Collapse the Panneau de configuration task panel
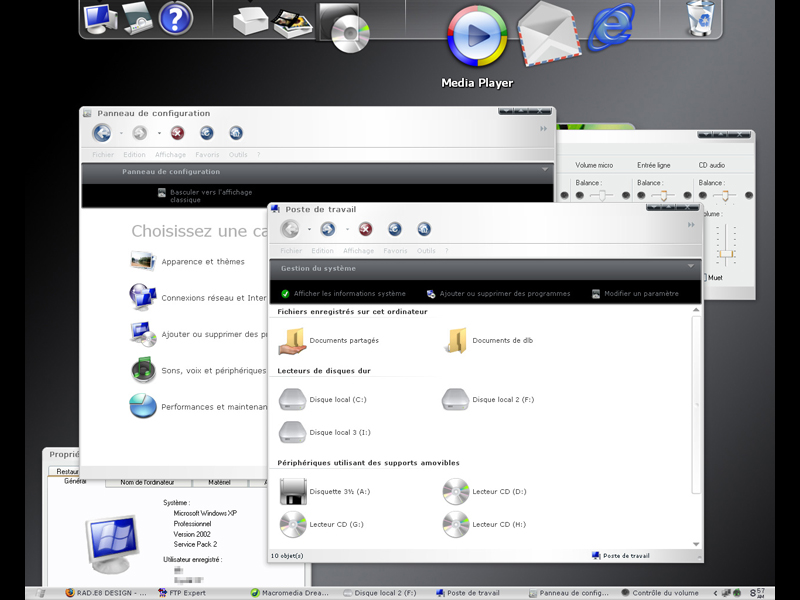The height and width of the screenshot is (600, 800). pos(544,169)
